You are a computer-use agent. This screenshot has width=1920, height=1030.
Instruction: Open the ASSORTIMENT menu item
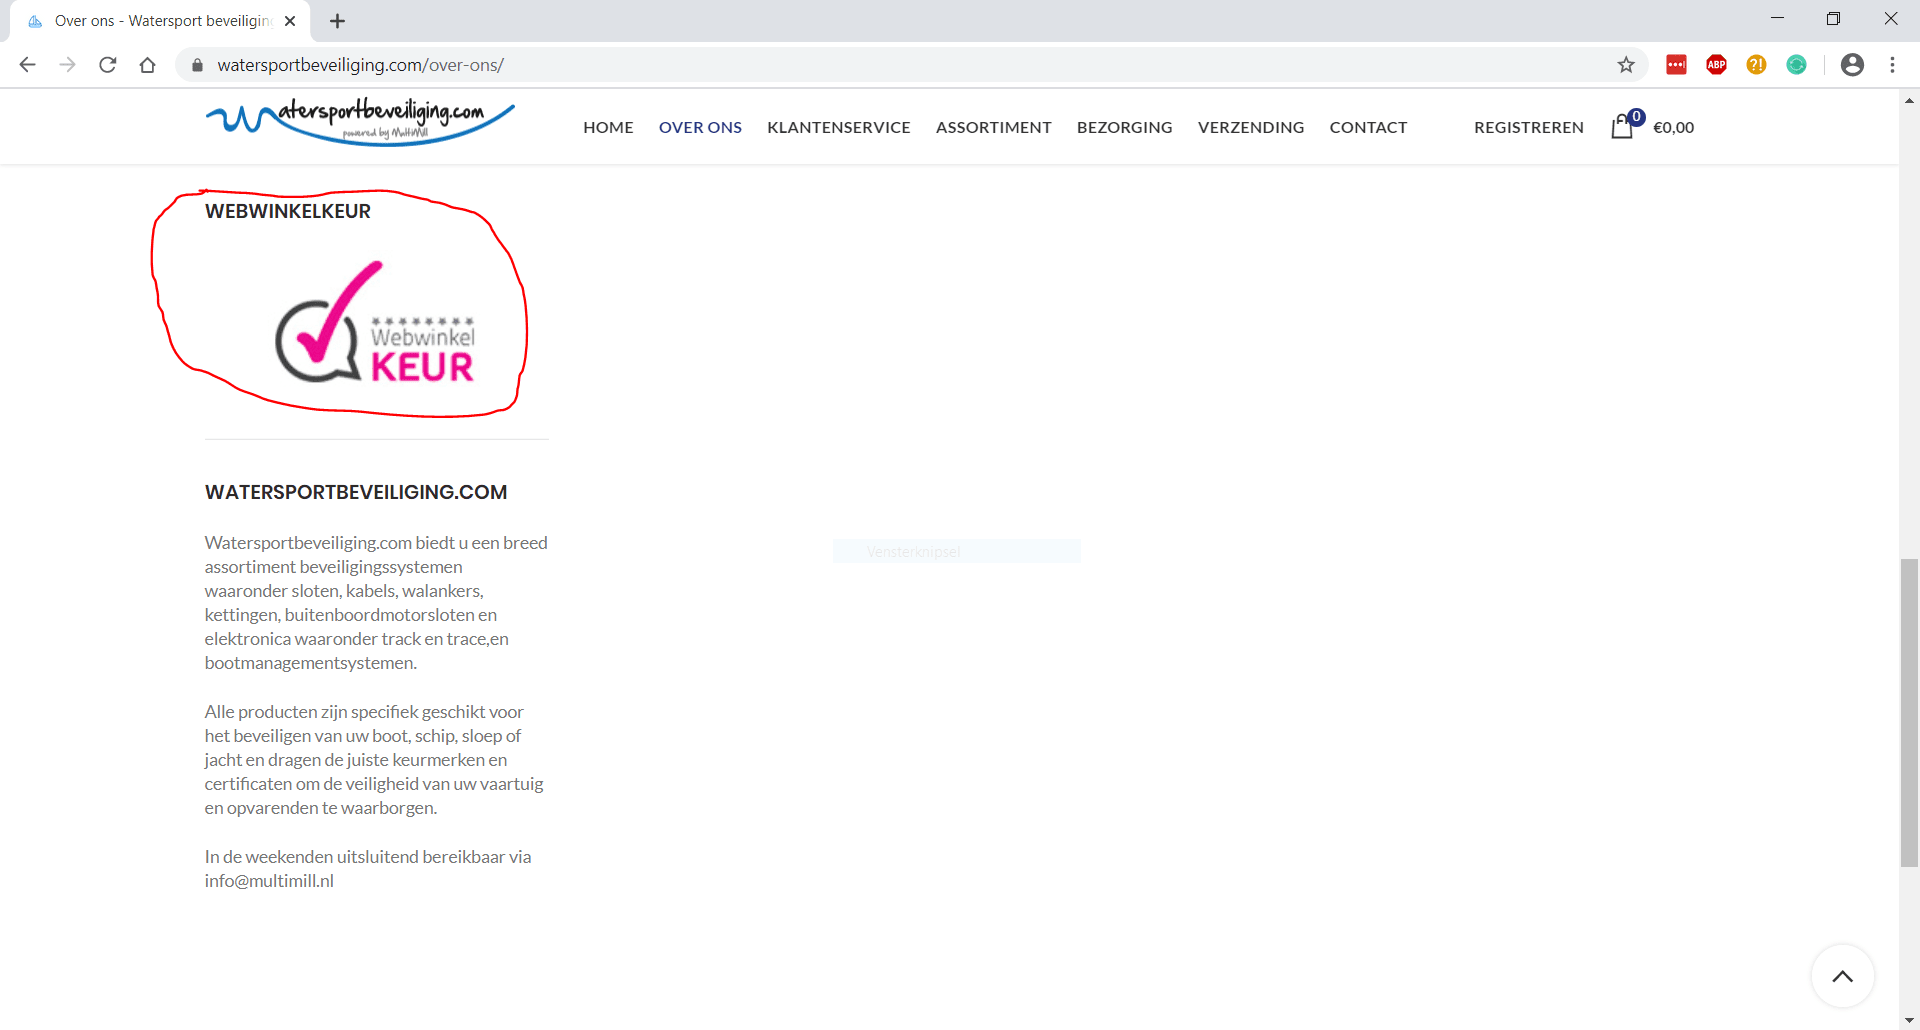993,127
